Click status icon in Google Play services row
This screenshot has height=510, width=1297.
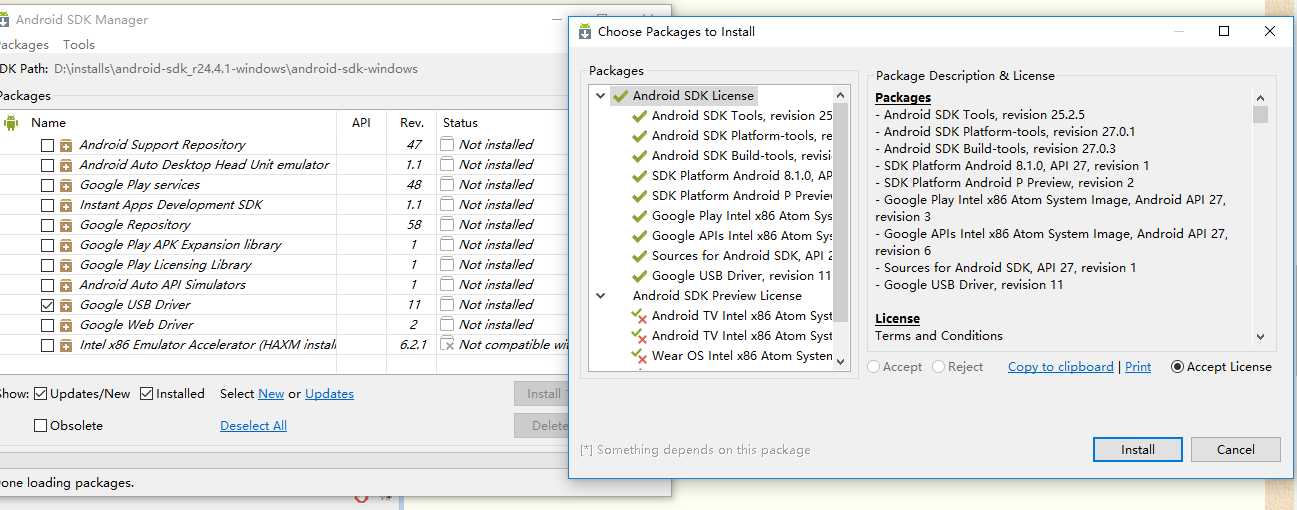[x=447, y=185]
